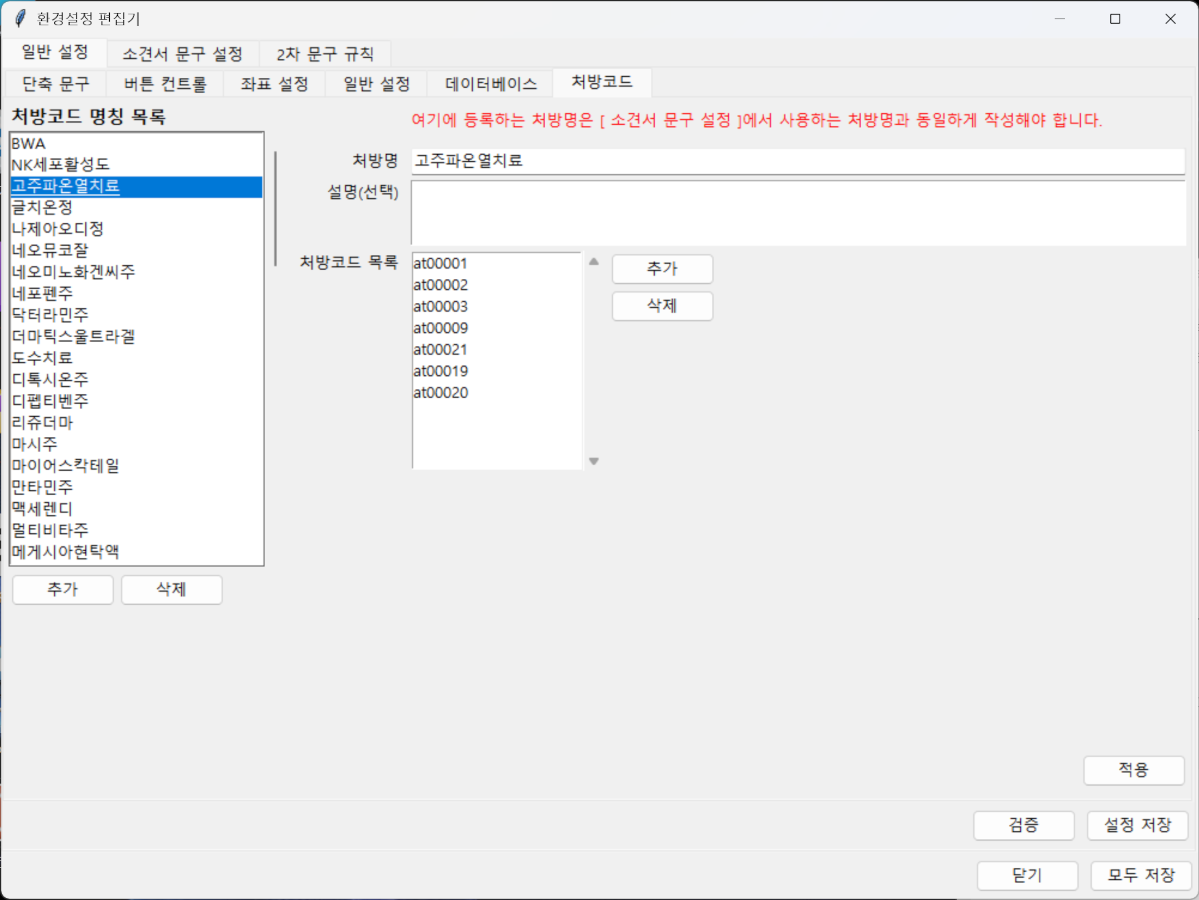Open the 좌표 설정 sub-tab

click(274, 84)
